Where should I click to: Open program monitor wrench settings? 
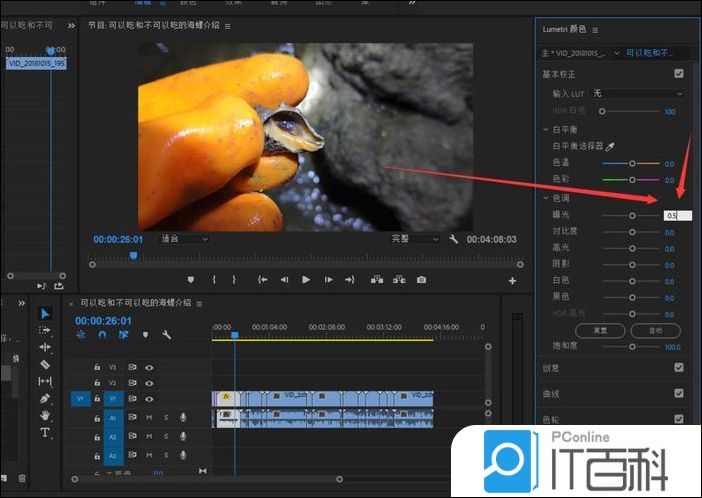(x=453, y=240)
